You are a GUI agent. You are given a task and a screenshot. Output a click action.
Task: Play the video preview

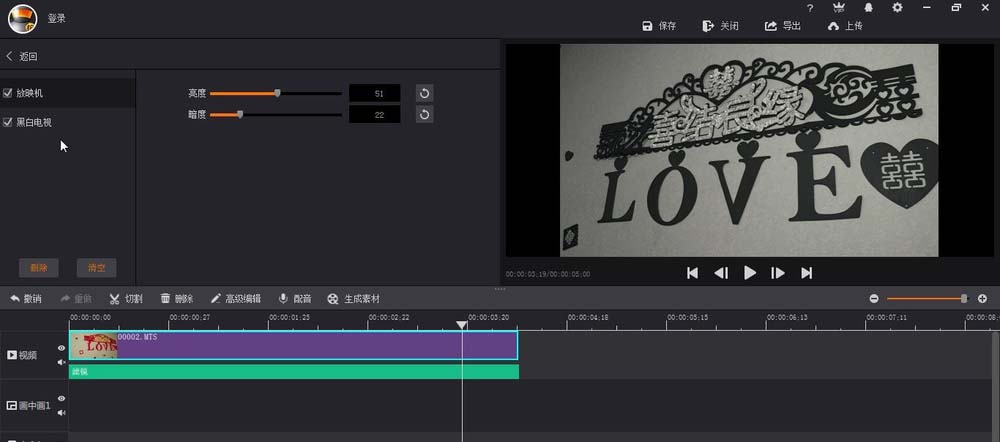pyautogui.click(x=749, y=273)
